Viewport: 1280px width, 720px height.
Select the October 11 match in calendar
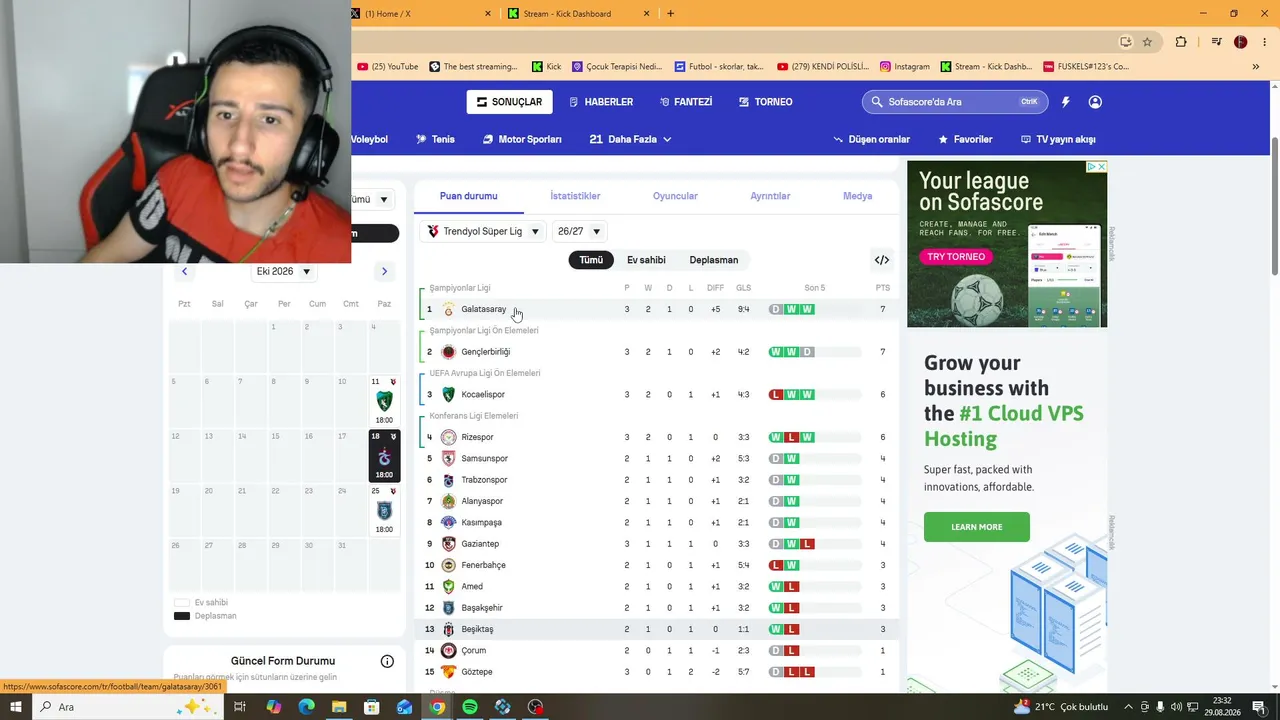point(384,402)
